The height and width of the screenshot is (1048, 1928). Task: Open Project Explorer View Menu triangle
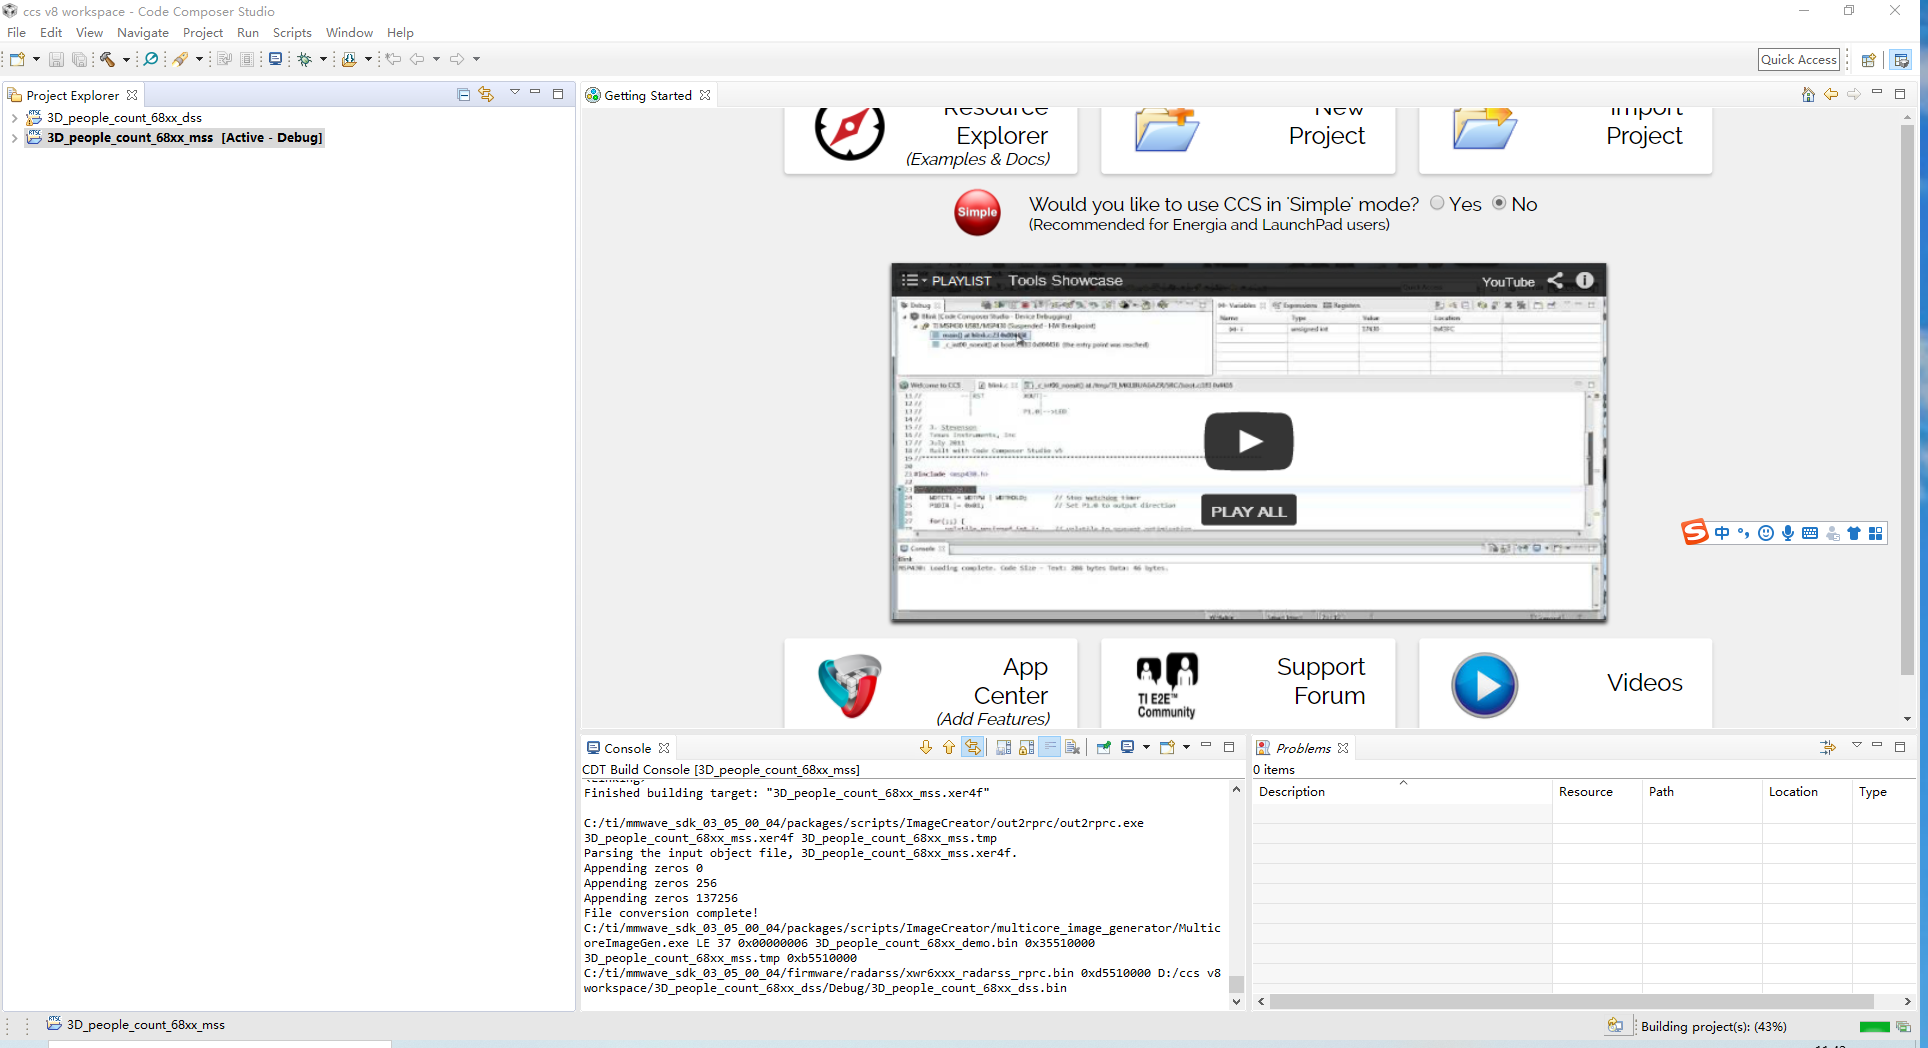pyautogui.click(x=514, y=93)
